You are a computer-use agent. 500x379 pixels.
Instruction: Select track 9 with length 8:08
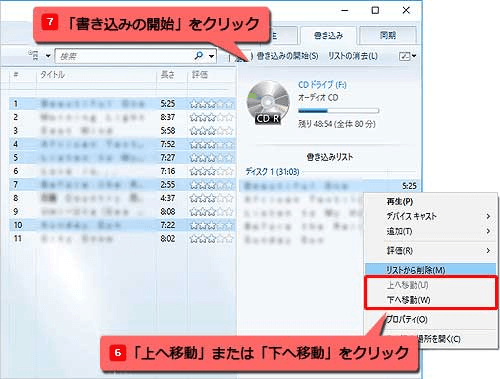point(122,212)
